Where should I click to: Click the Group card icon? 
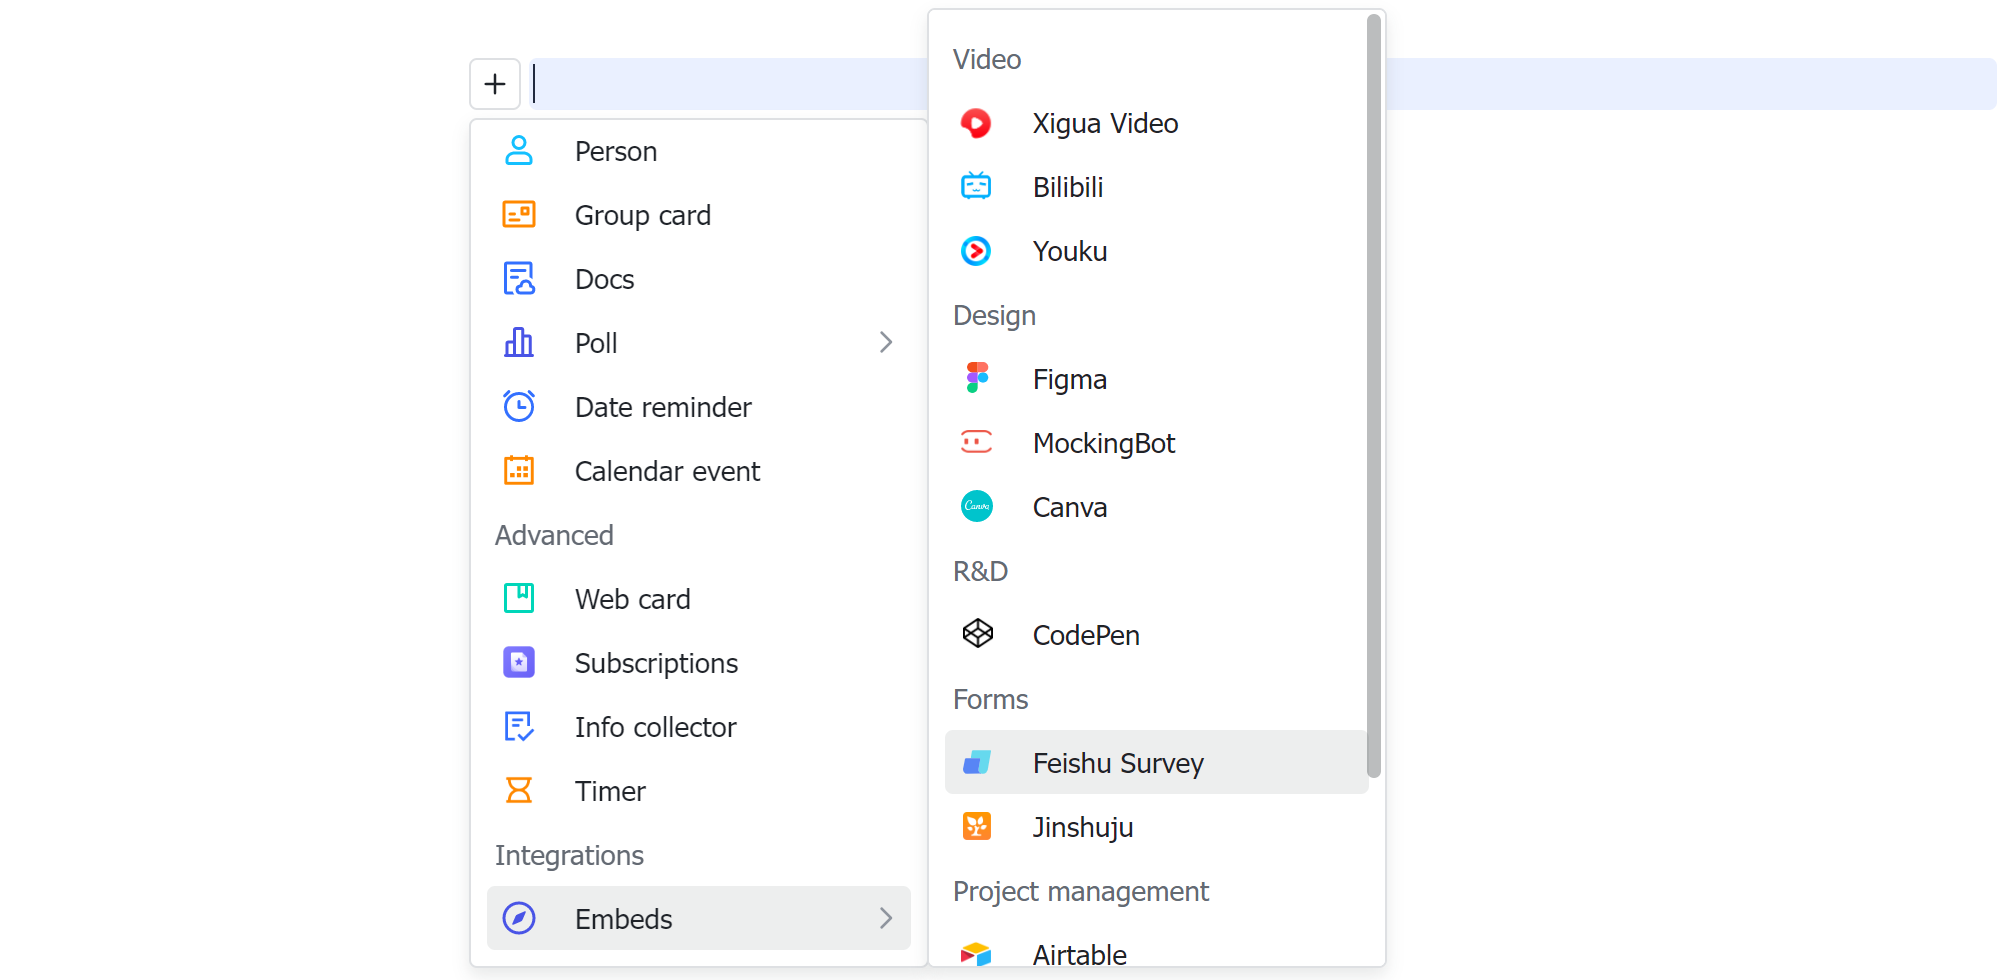pos(519,214)
